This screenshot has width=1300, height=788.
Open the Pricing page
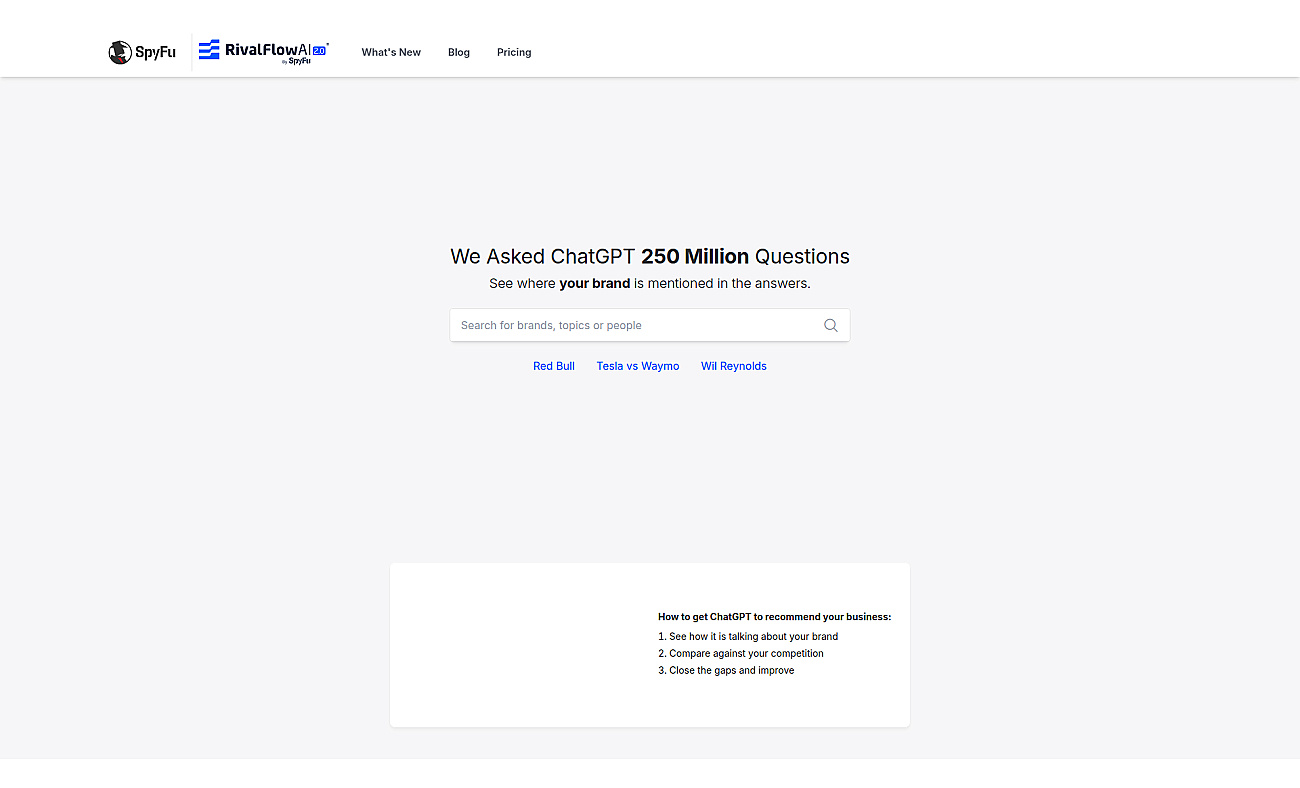514,52
